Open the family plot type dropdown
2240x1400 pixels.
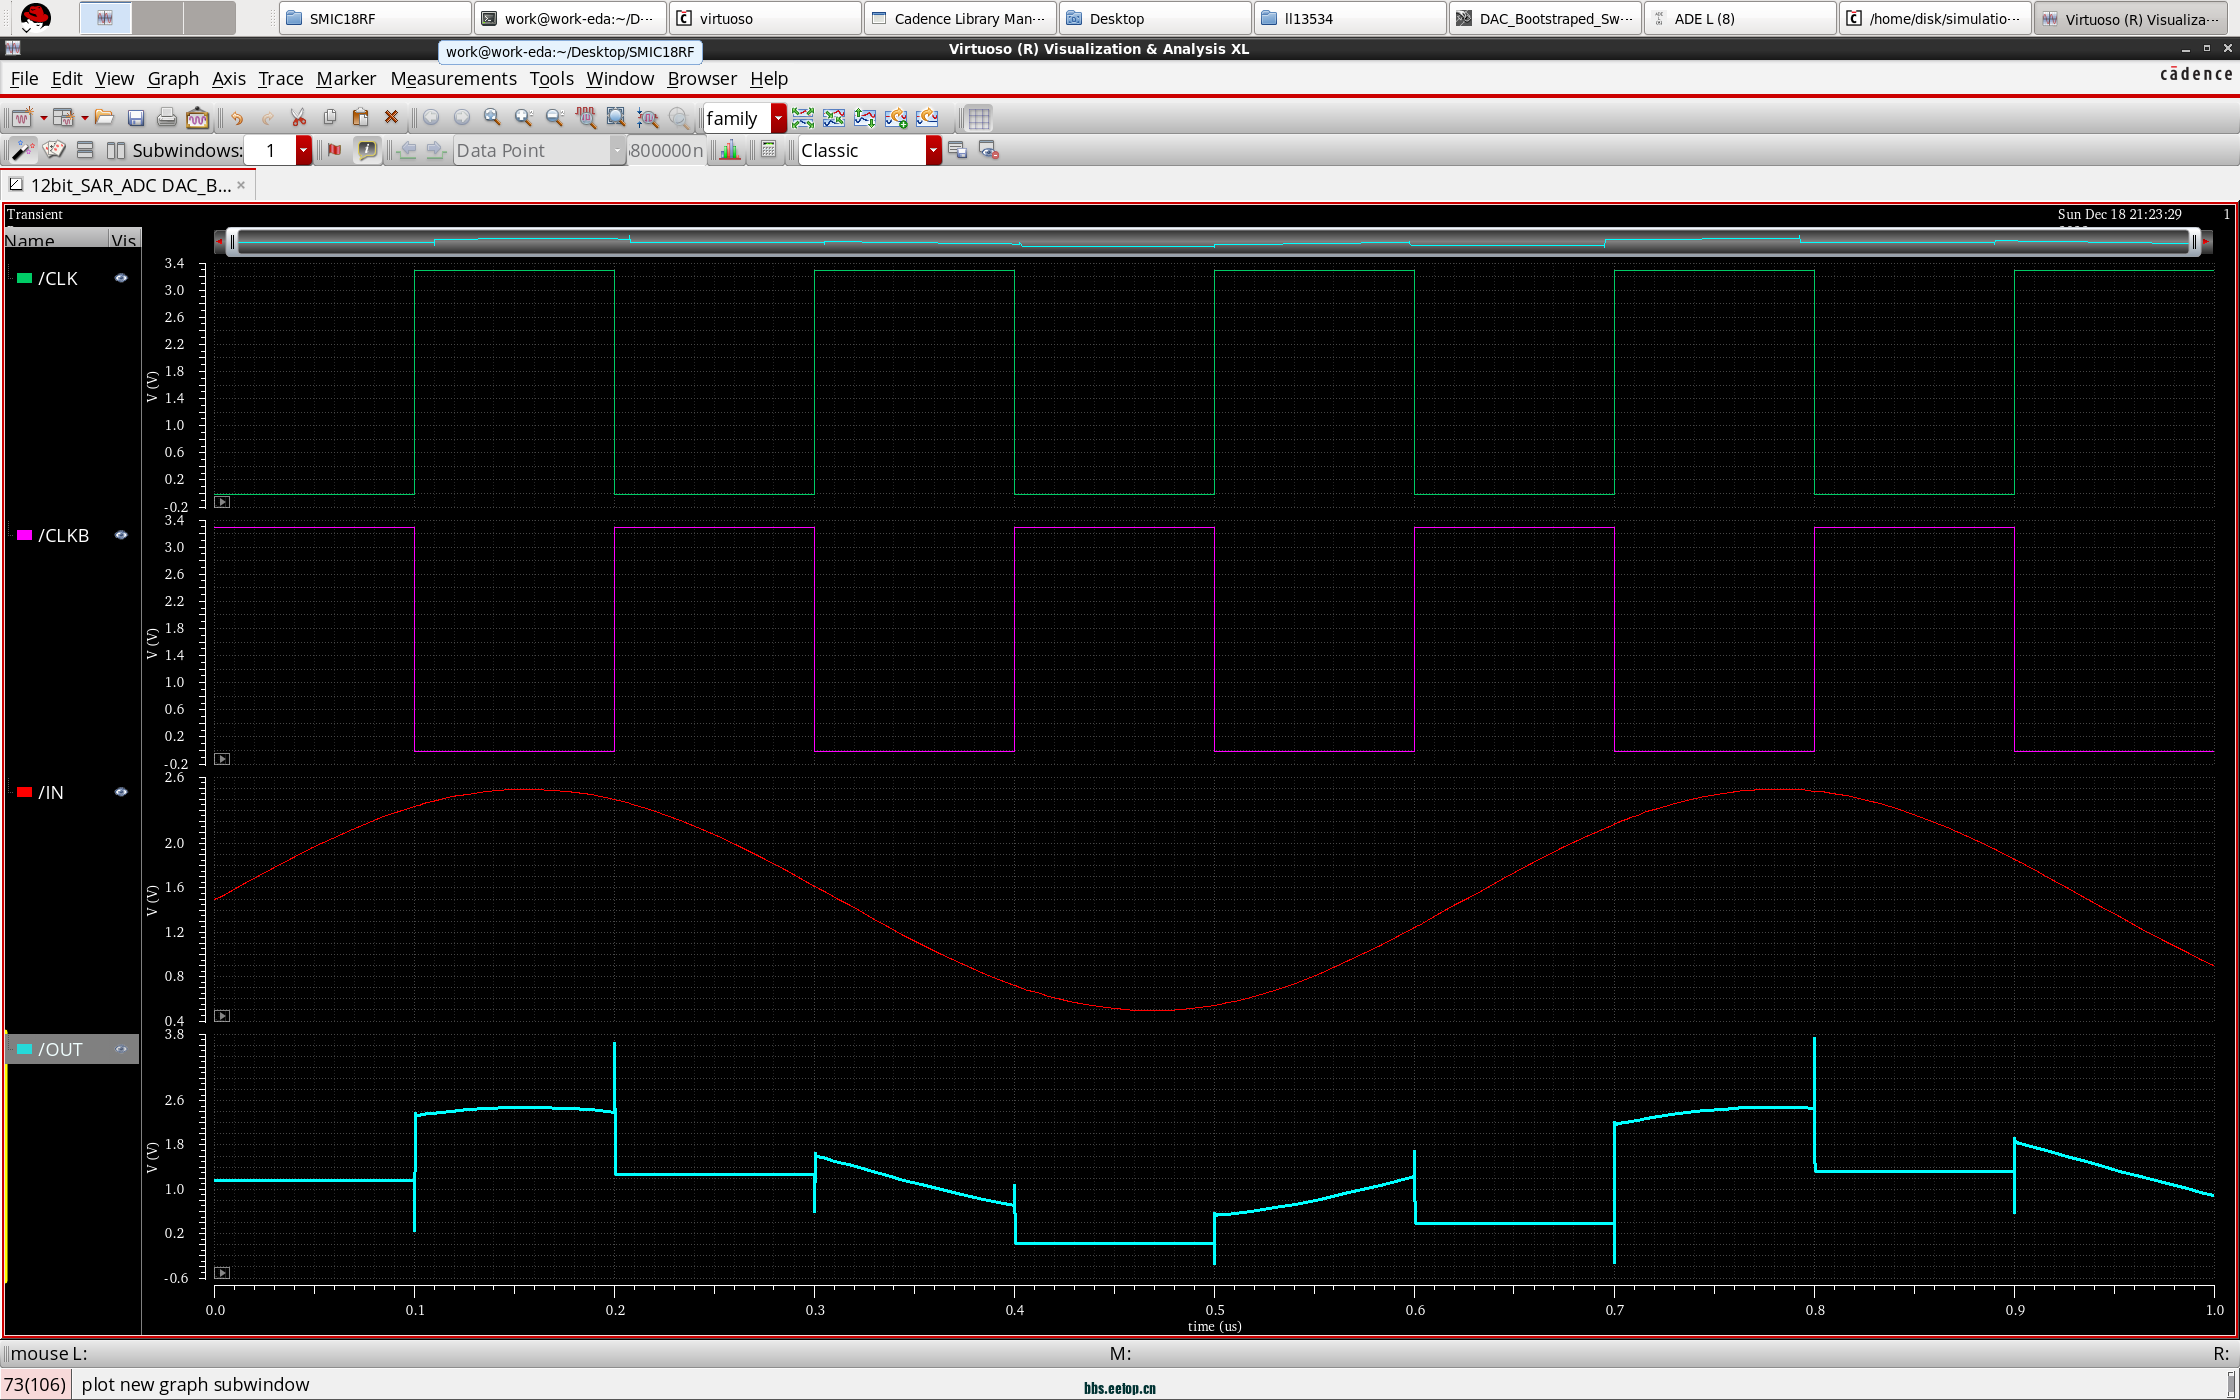(778, 118)
